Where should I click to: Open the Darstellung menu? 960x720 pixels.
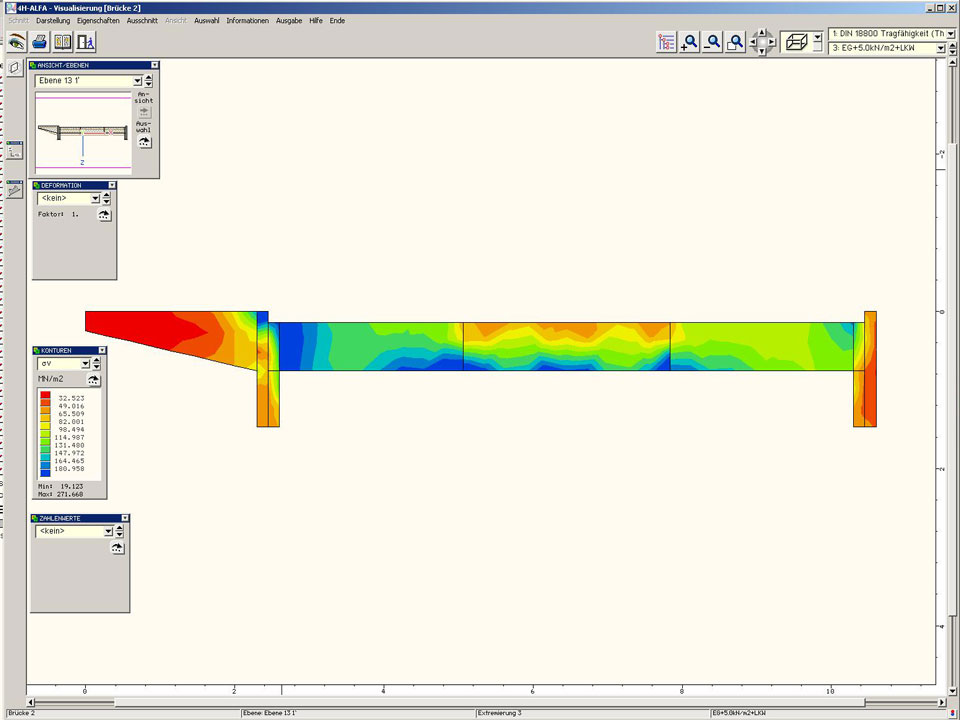[53, 20]
